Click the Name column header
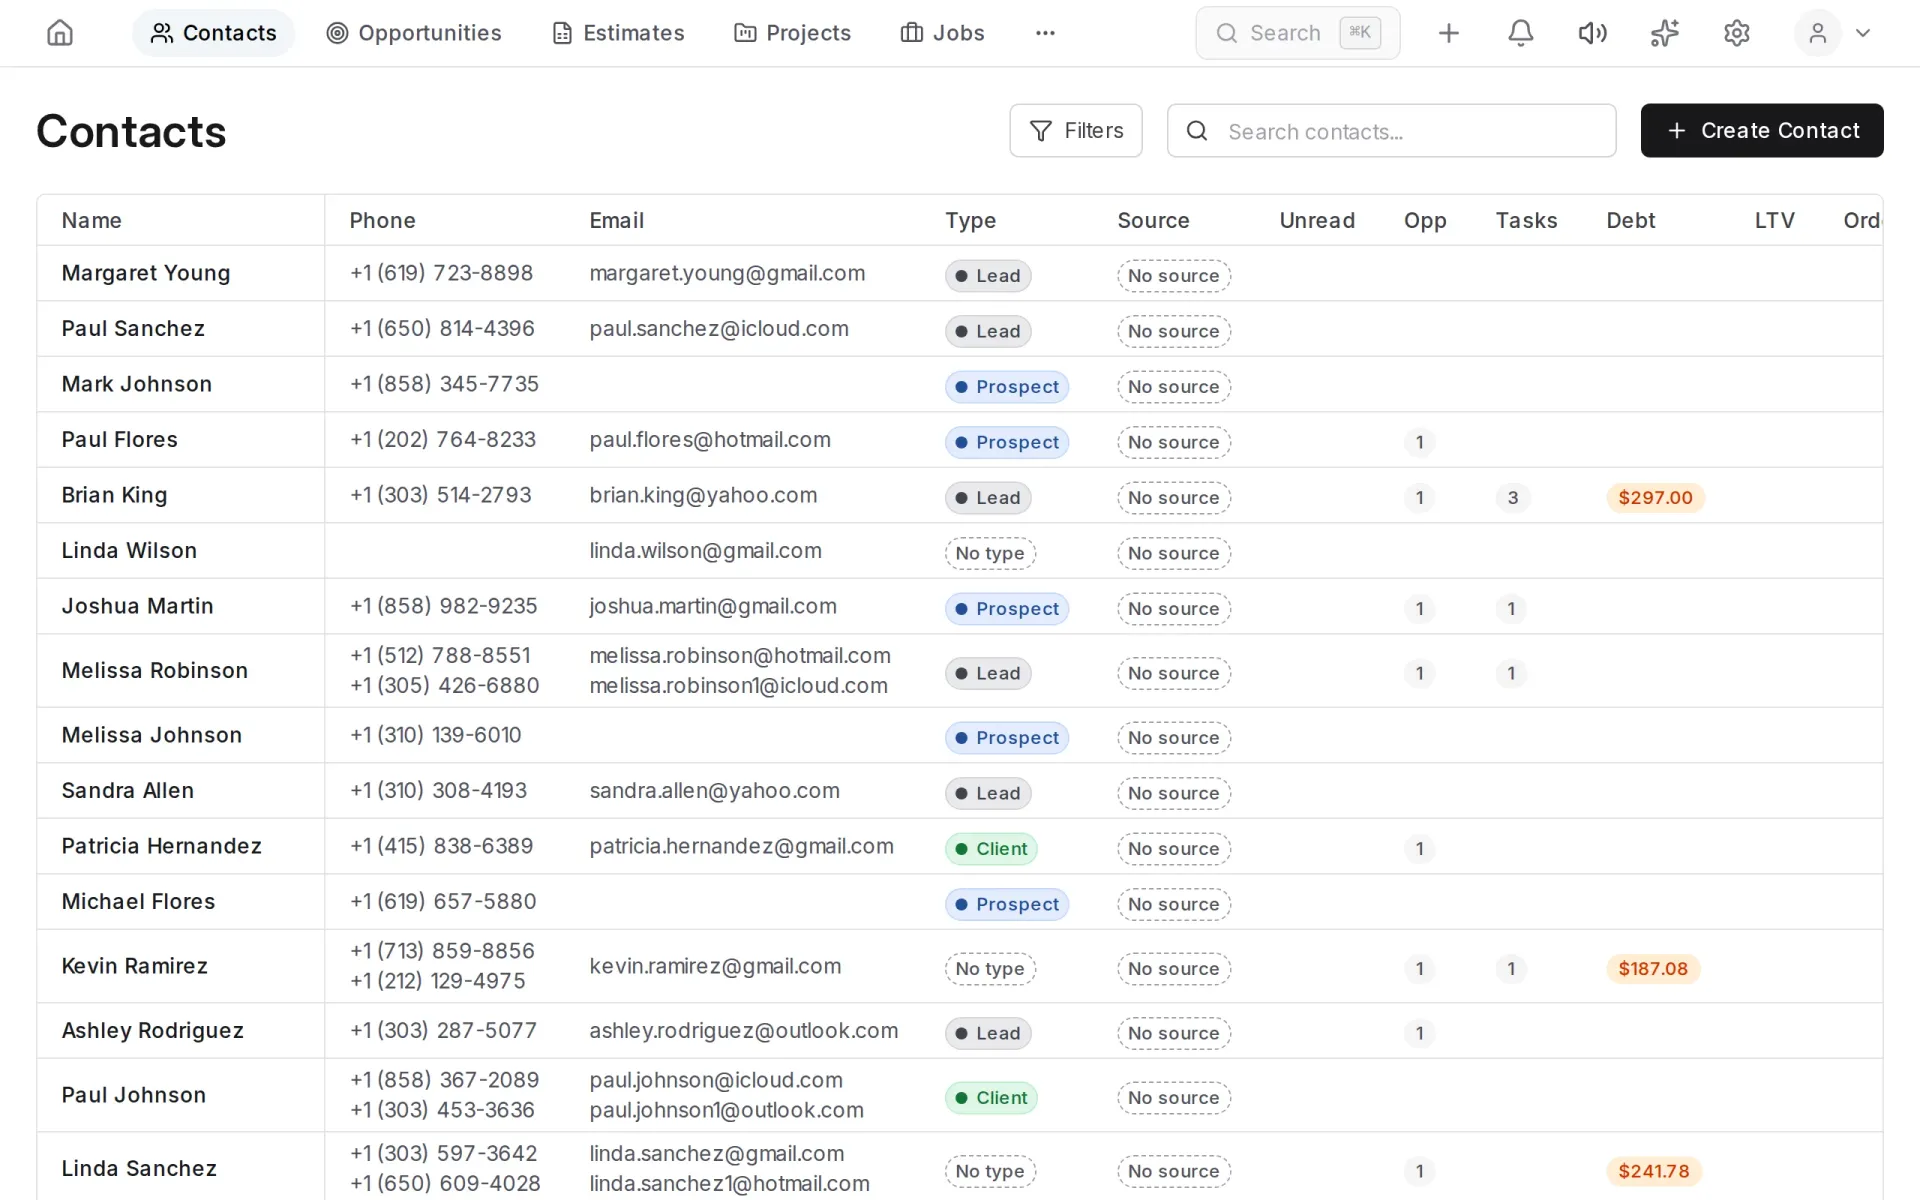This screenshot has height=1200, width=1920. pyautogui.click(x=91, y=220)
